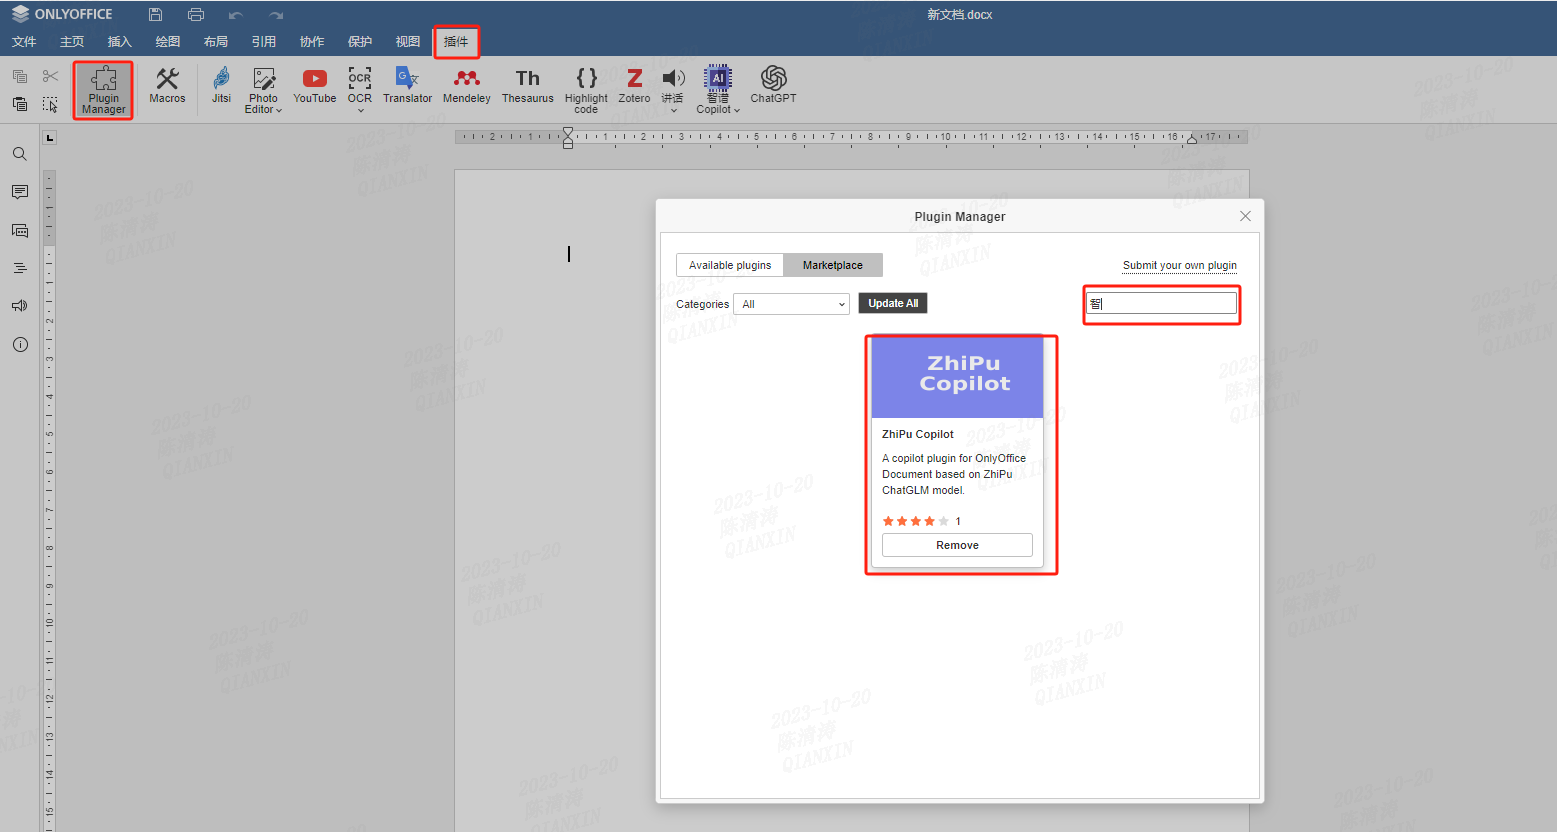Open the Plugin Manager
The width and height of the screenshot is (1557, 832).
coord(103,90)
